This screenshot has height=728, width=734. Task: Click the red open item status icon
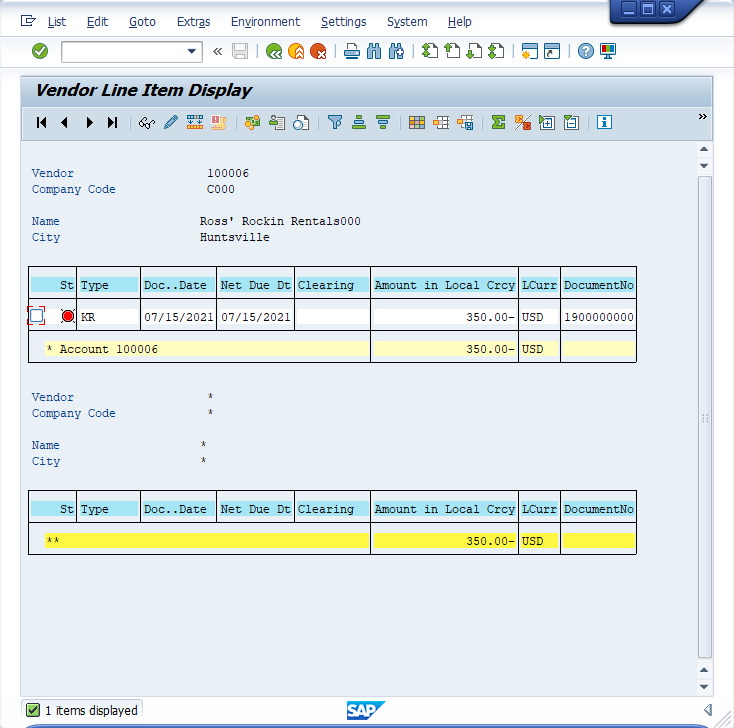point(68,316)
